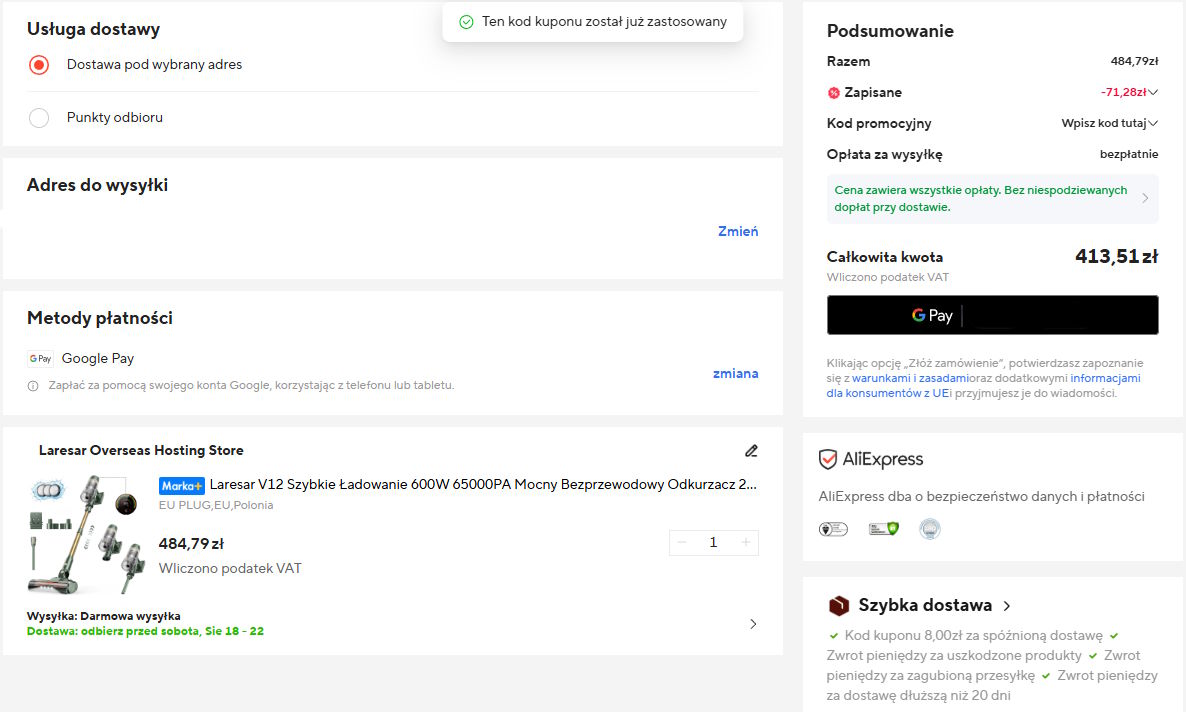The image size is (1186, 712).
Task: Click the 'Wysyłka: Darmowa wysyłka' text
Action: [104, 616]
